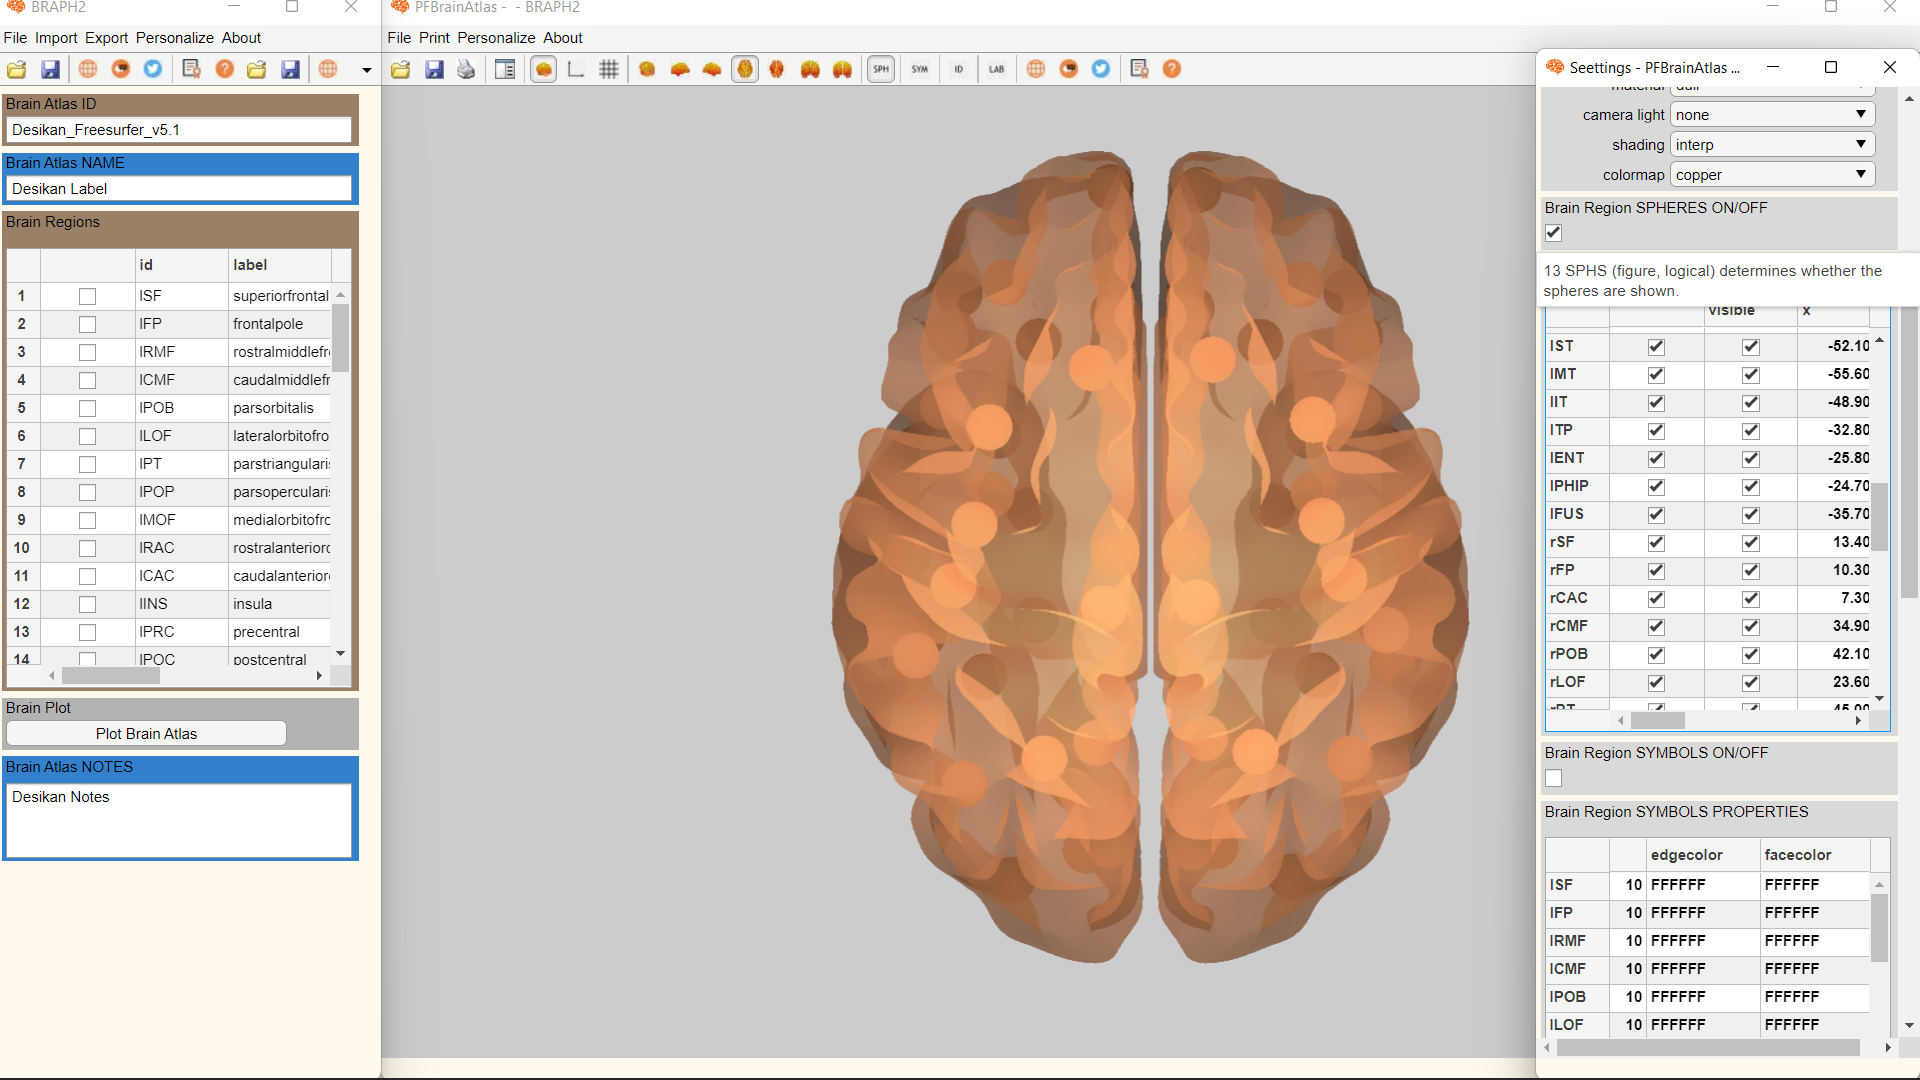Open the settings panel icon
Viewport: 1920px width, 1080px height.
click(505, 69)
